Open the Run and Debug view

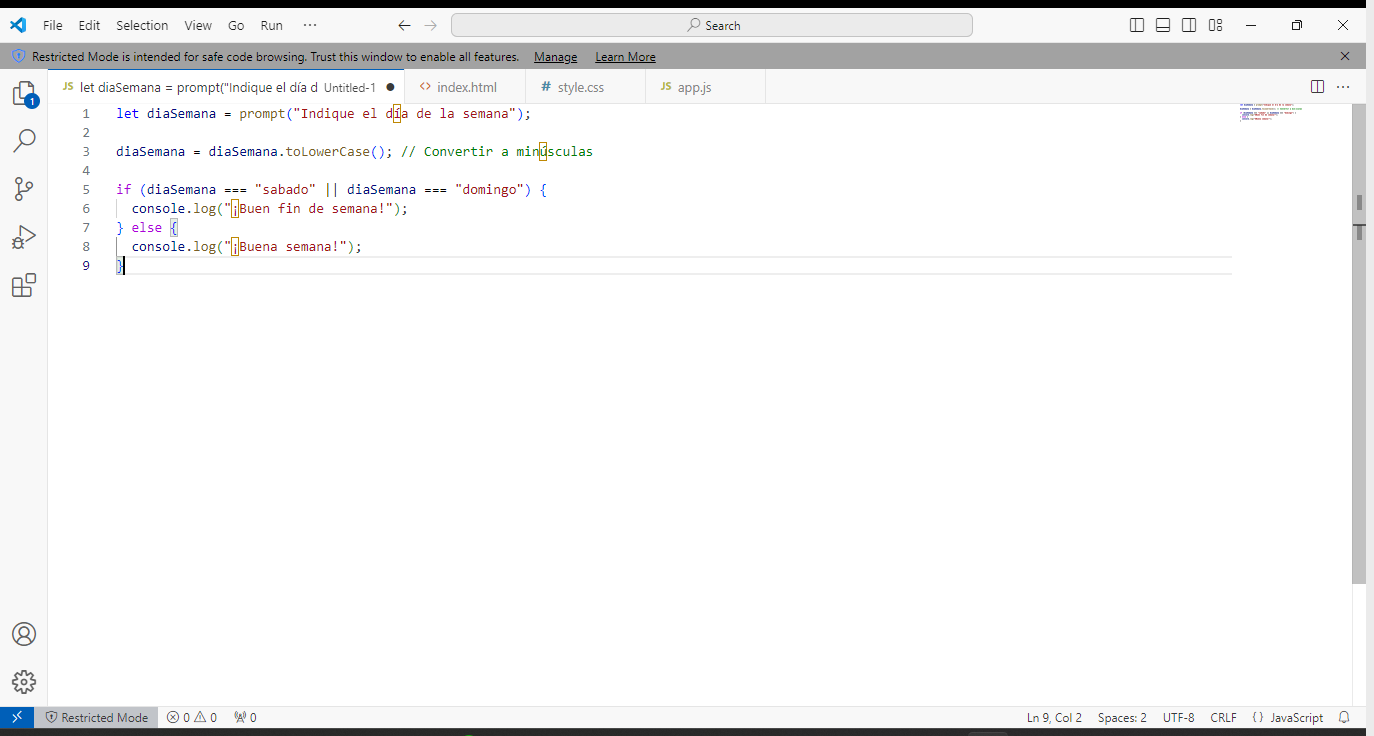click(x=24, y=237)
